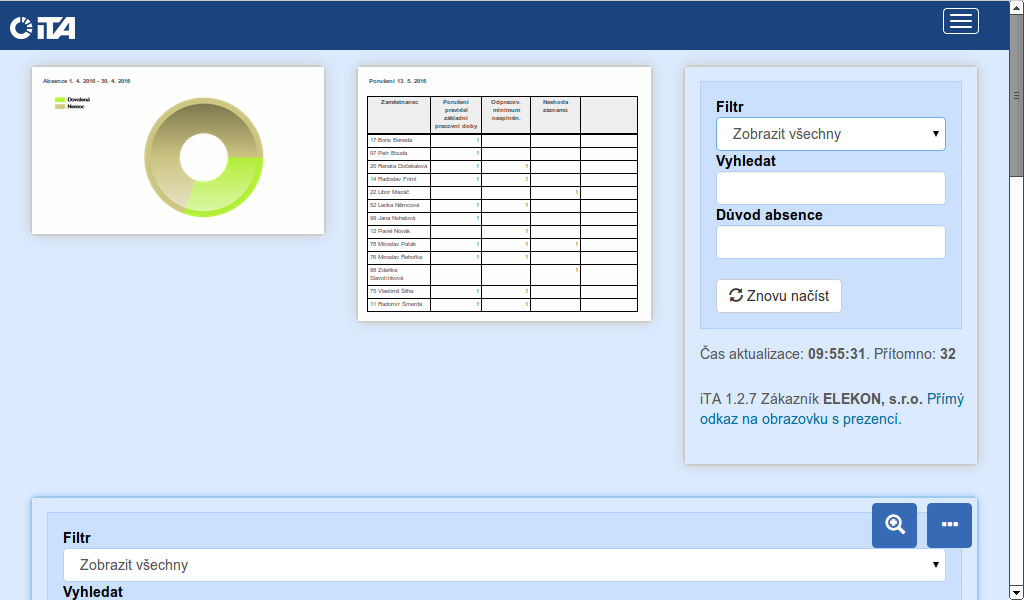The width and height of the screenshot is (1024, 600).
Task: Click the scrollbar up arrow
Action: 1016,7
